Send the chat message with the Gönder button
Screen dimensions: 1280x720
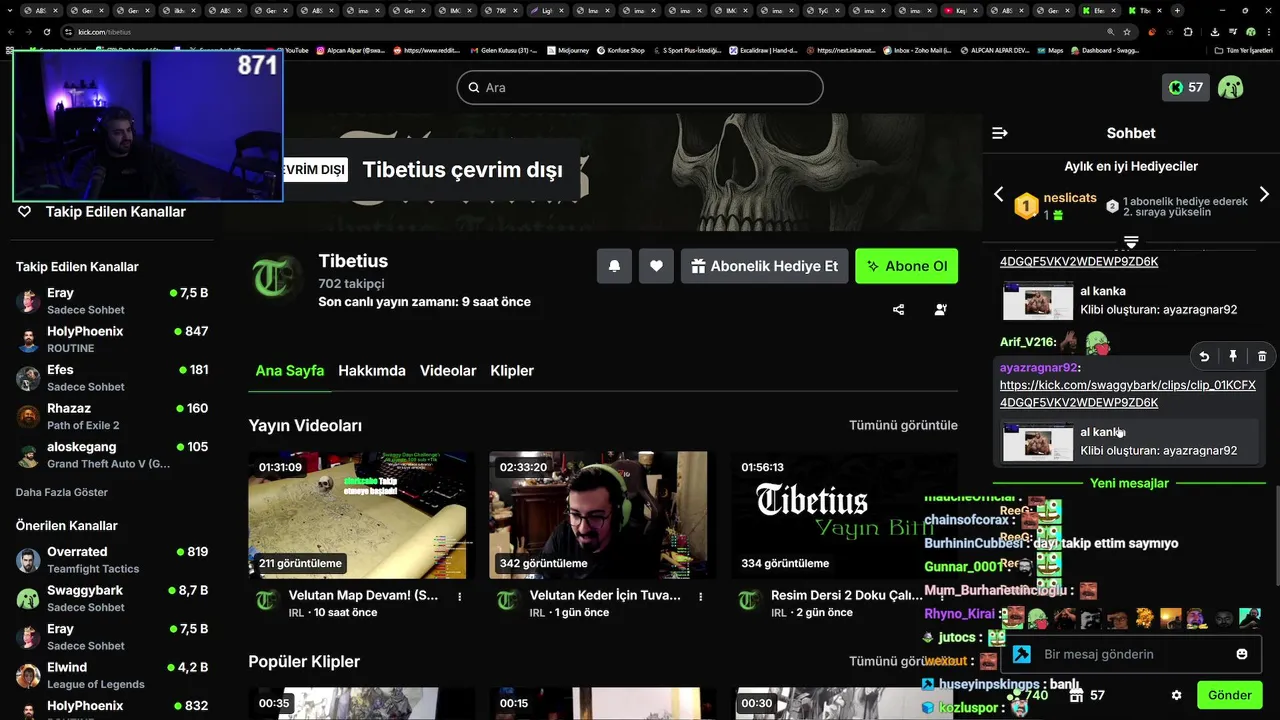pyautogui.click(x=1230, y=695)
